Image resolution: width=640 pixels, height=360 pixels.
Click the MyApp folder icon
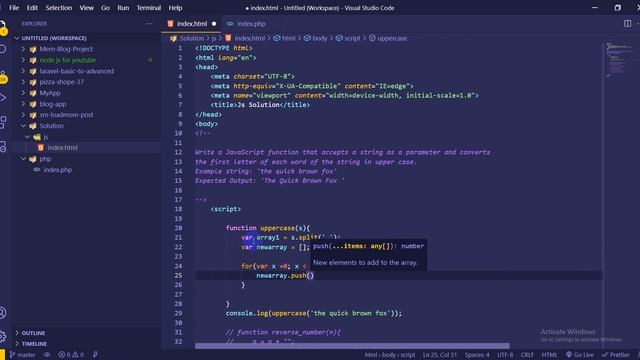33,93
